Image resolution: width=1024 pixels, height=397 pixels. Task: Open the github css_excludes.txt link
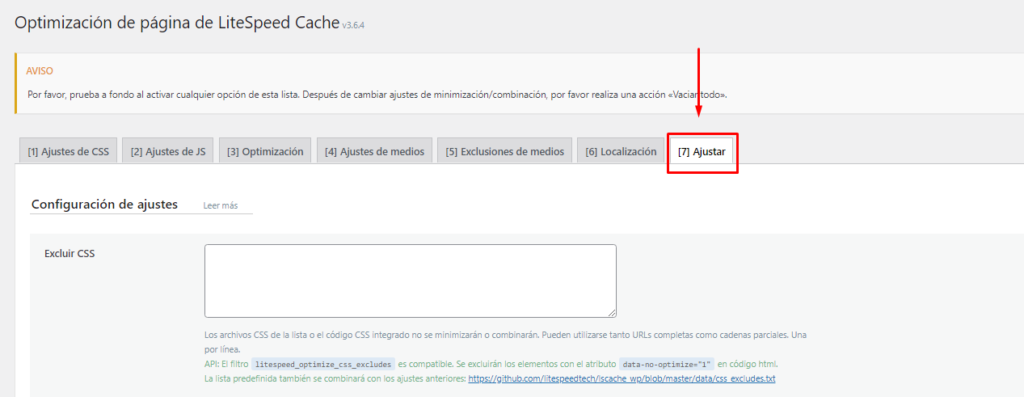622,379
